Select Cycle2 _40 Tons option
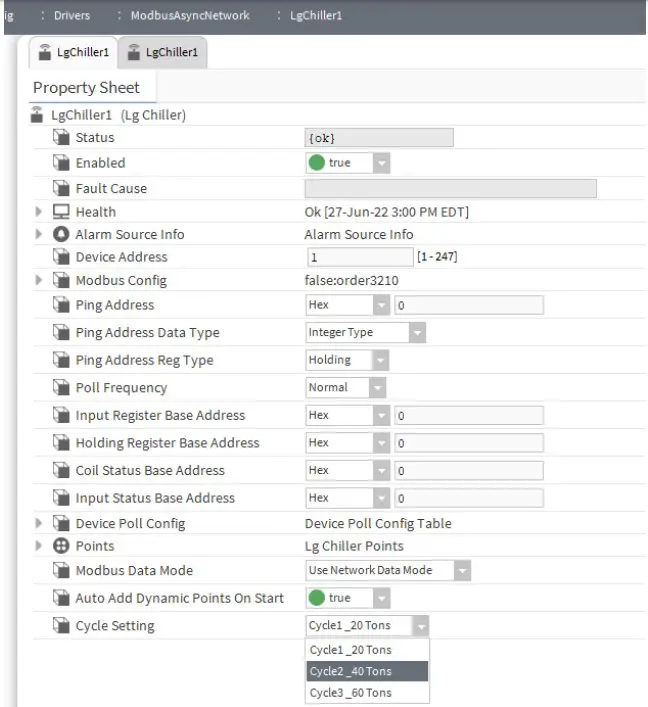Image resolution: width=648 pixels, height=707 pixels. click(351, 671)
